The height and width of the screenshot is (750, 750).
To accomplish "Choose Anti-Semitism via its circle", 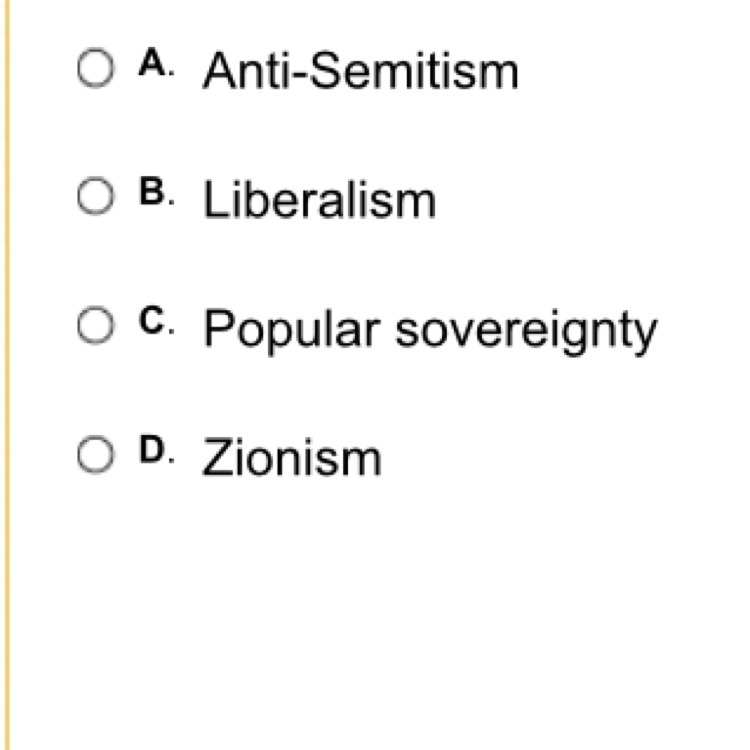I will pyautogui.click(x=96, y=67).
